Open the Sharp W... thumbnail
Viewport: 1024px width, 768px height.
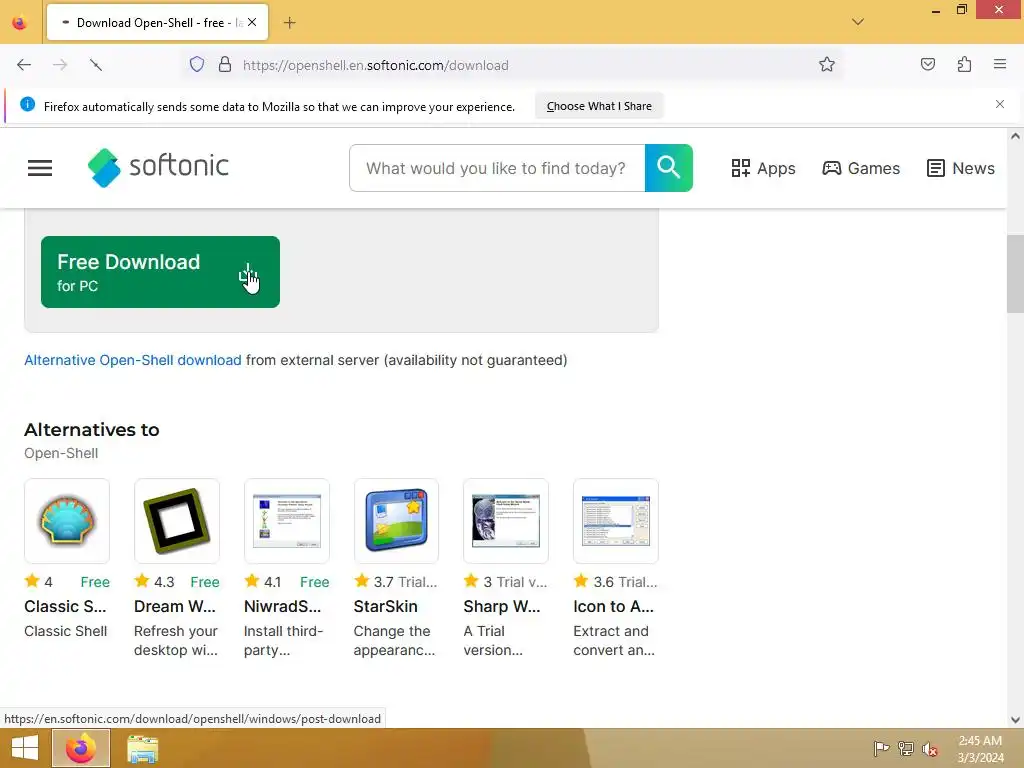(x=506, y=520)
